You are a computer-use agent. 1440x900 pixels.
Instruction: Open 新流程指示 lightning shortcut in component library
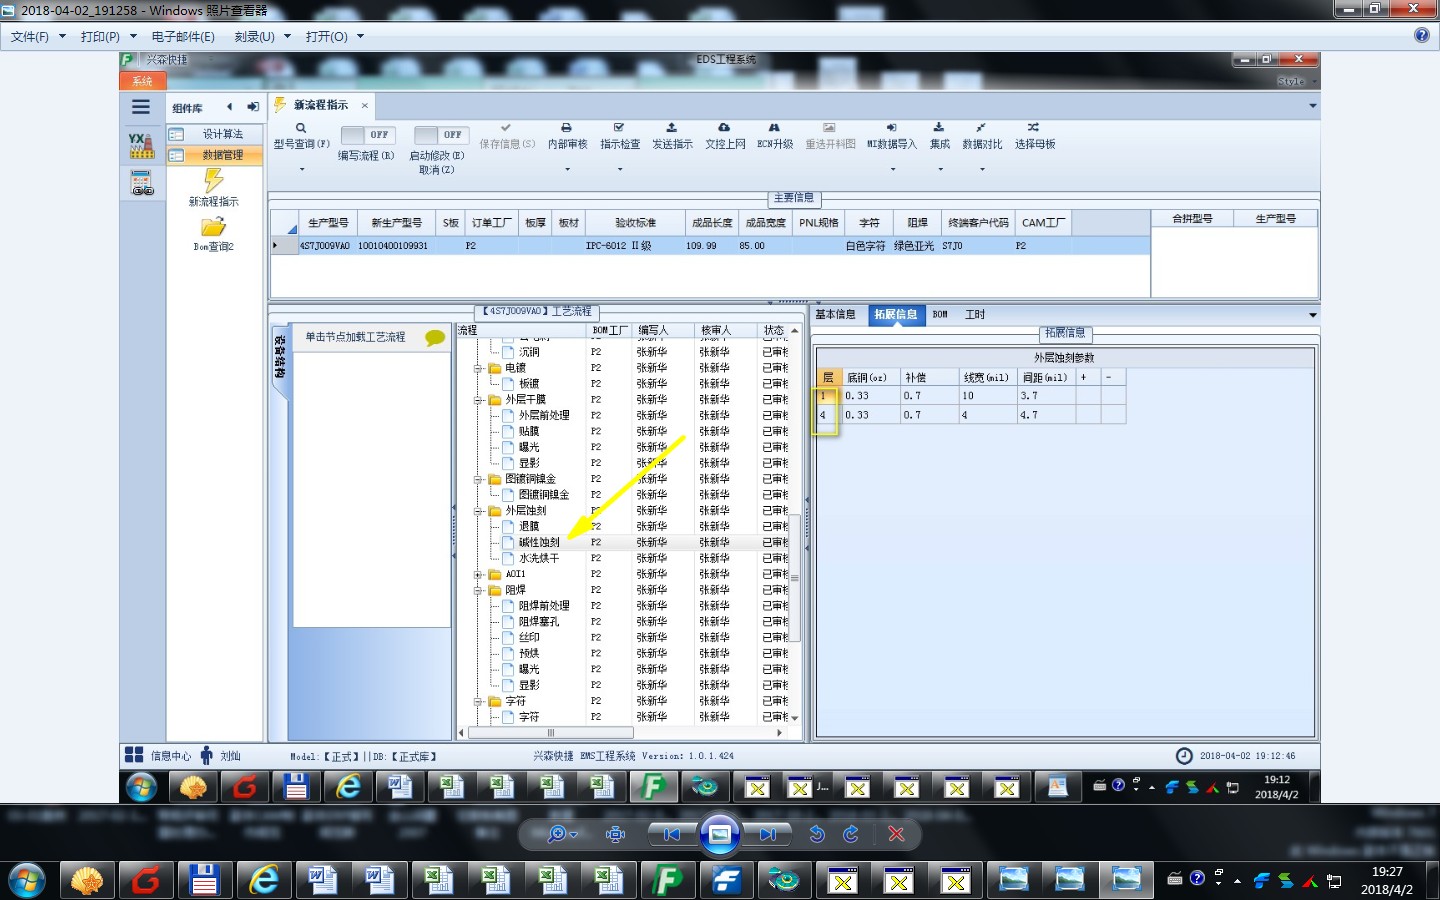pos(213,180)
